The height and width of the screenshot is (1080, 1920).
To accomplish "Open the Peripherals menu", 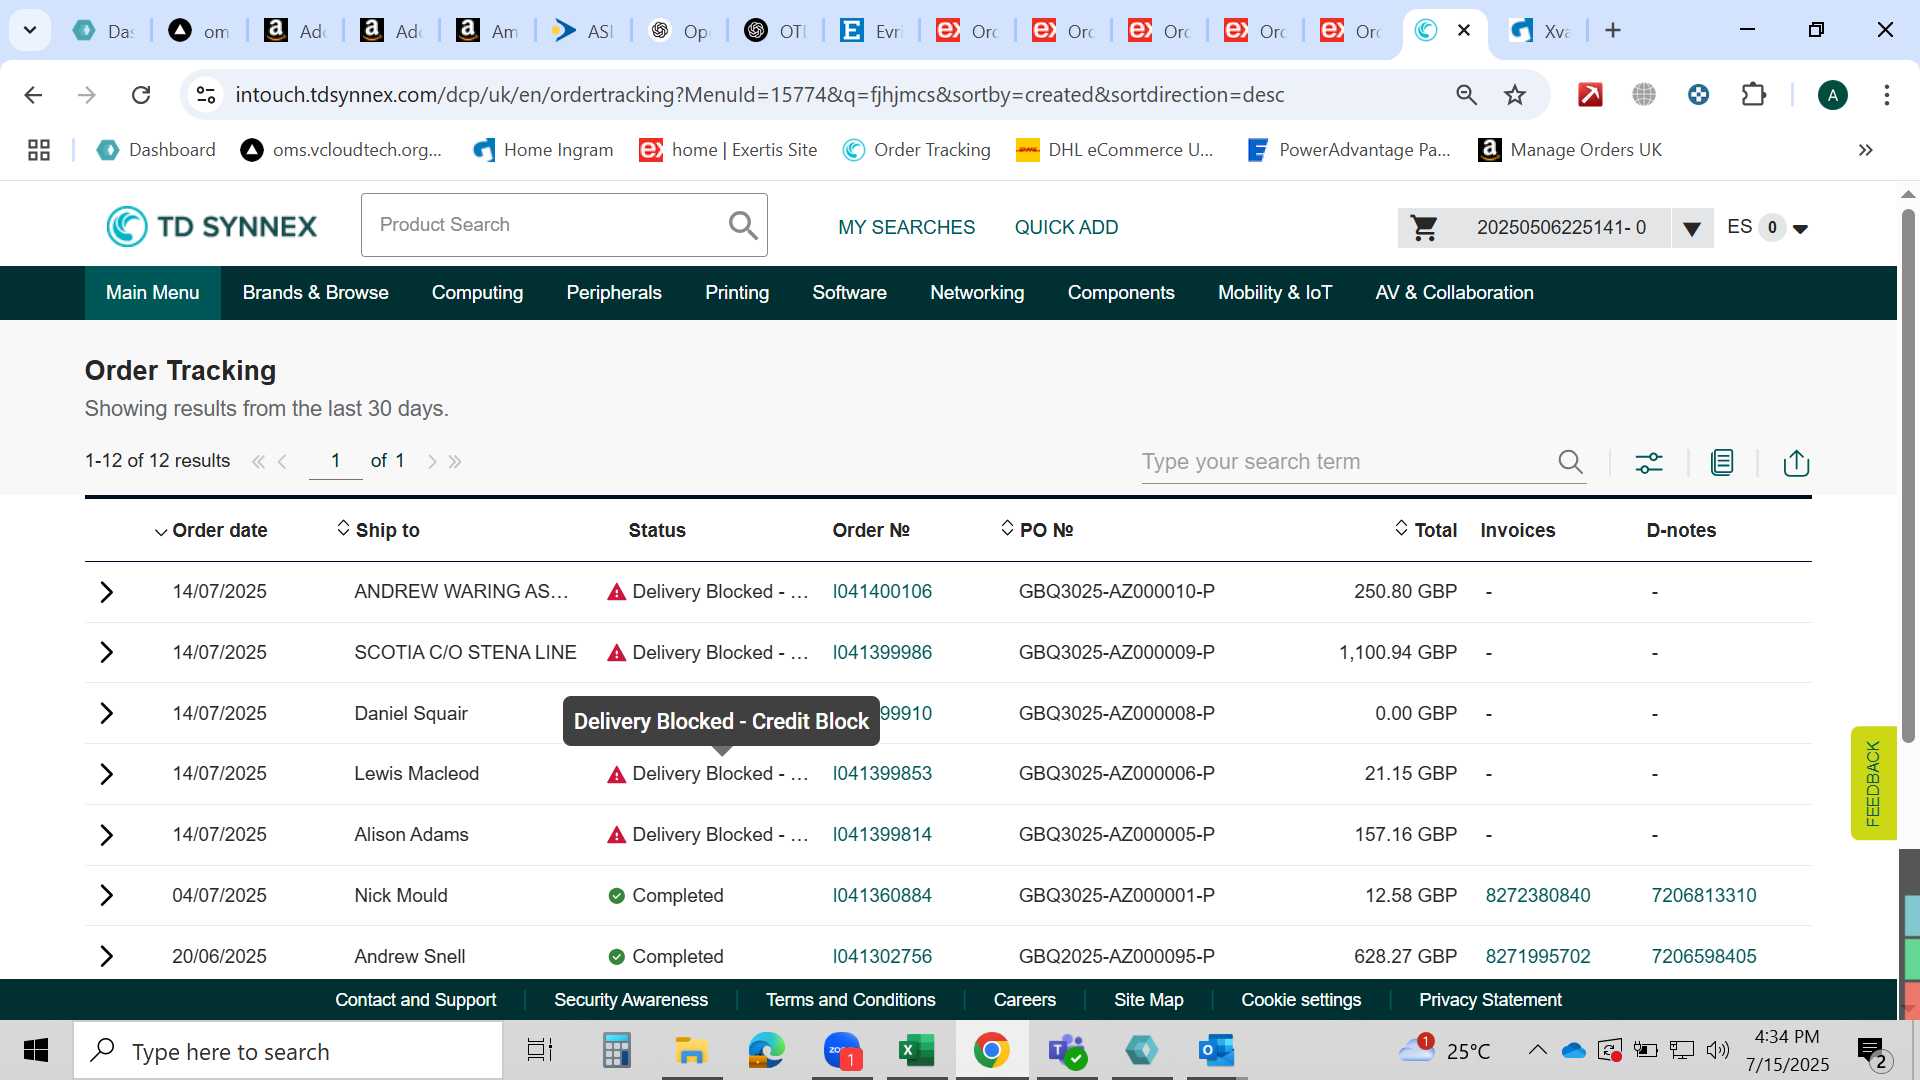I will point(614,293).
